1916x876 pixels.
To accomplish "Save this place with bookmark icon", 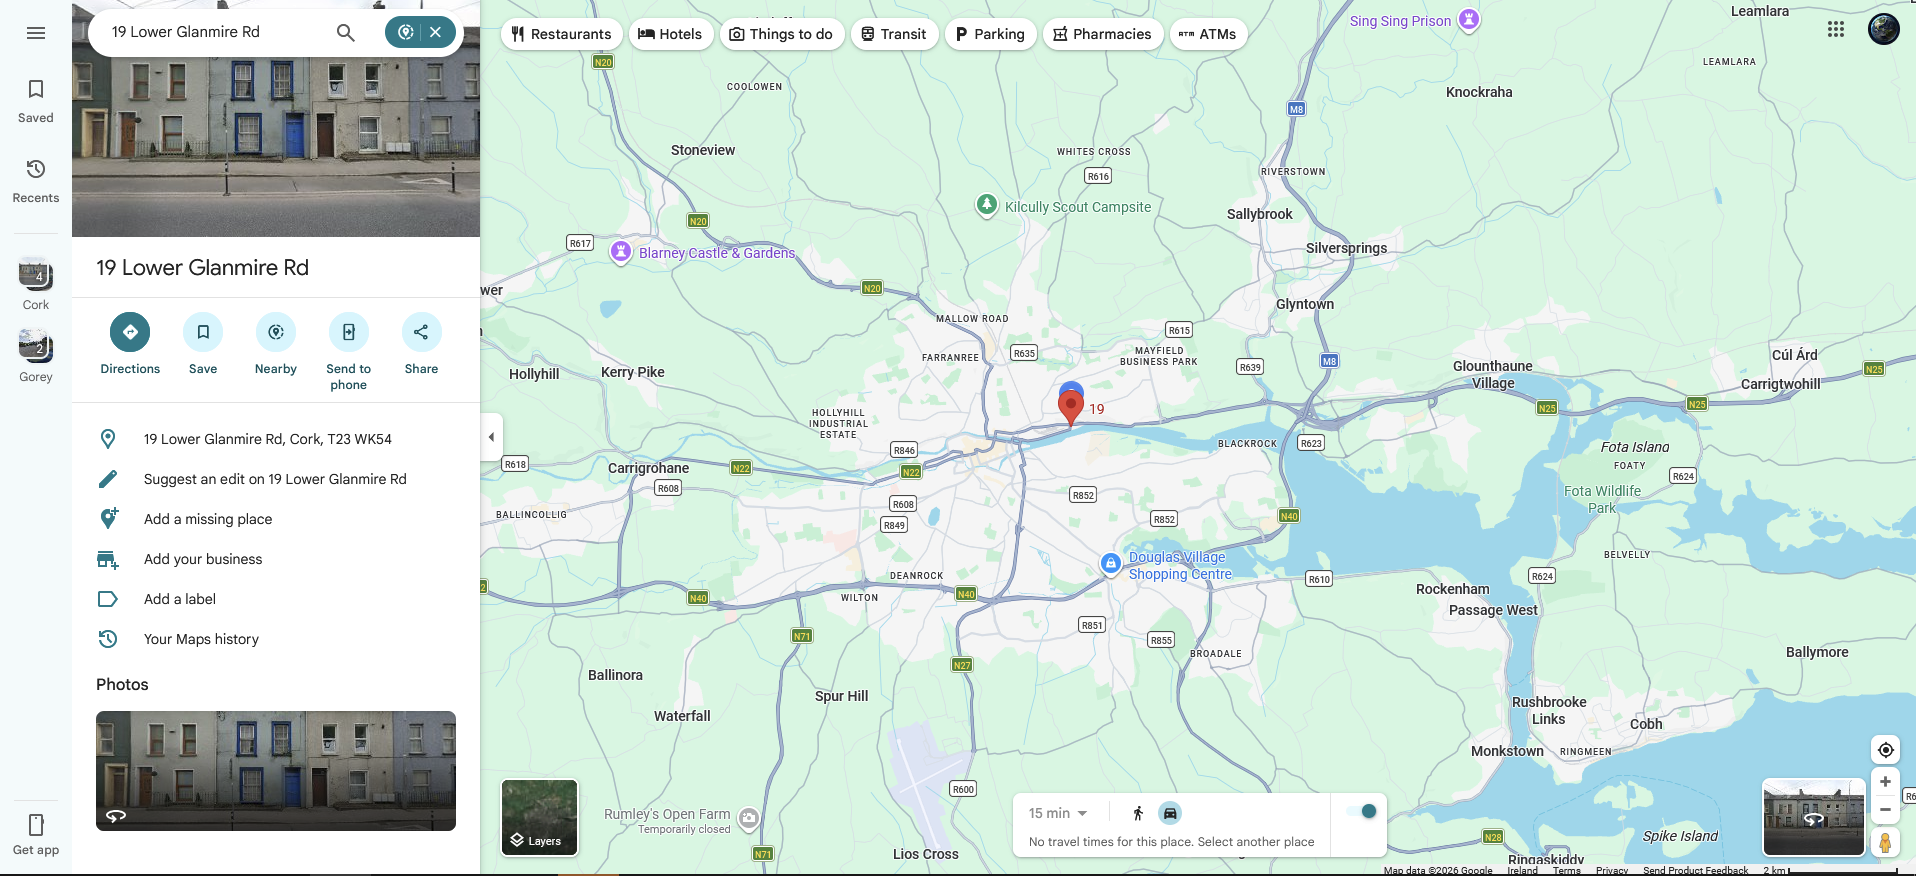I will 203,332.
